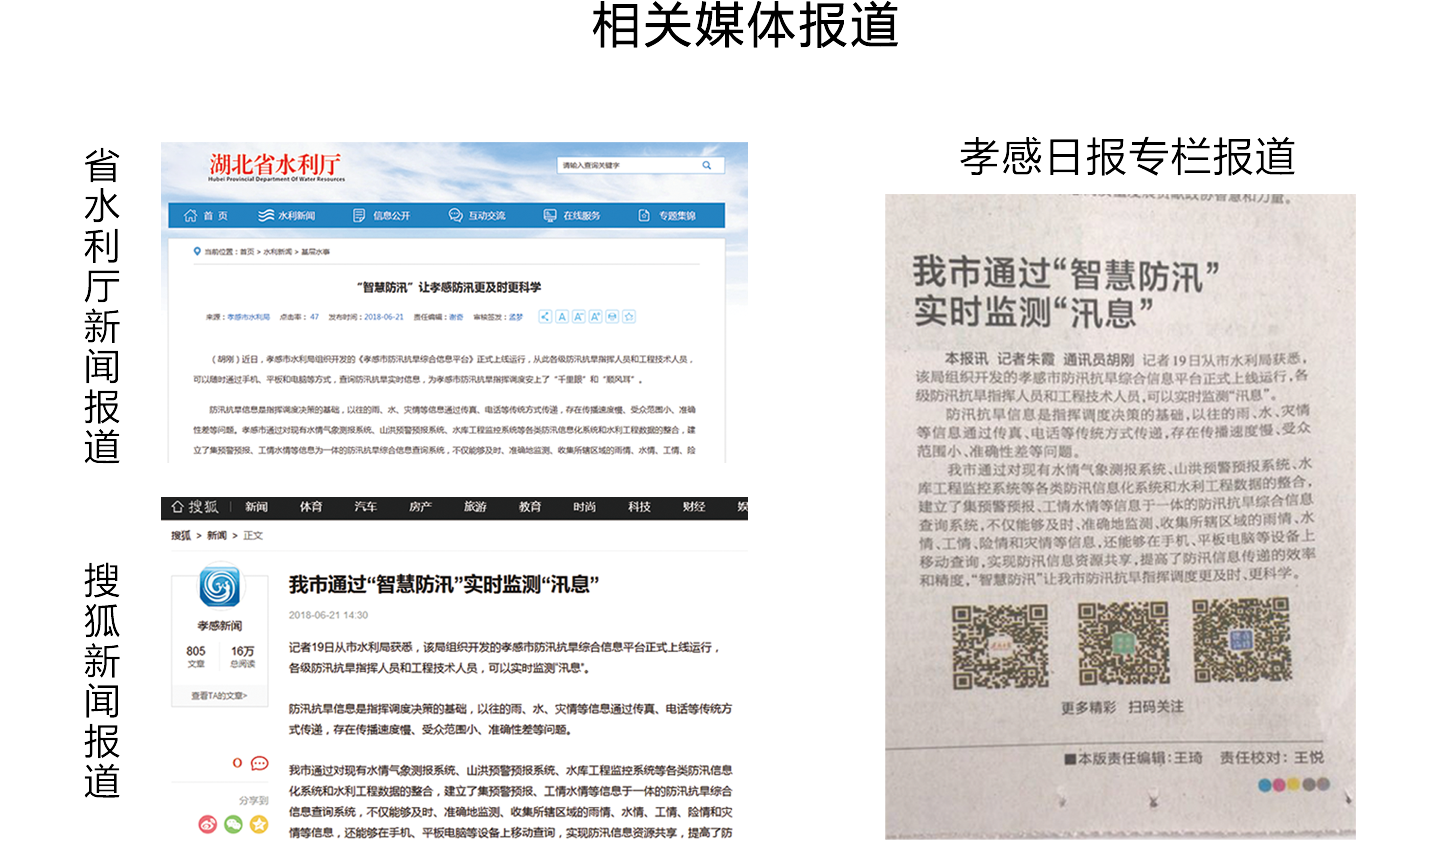Reset font size with plain A icon
The height and width of the screenshot is (841, 1440).
click(x=562, y=317)
